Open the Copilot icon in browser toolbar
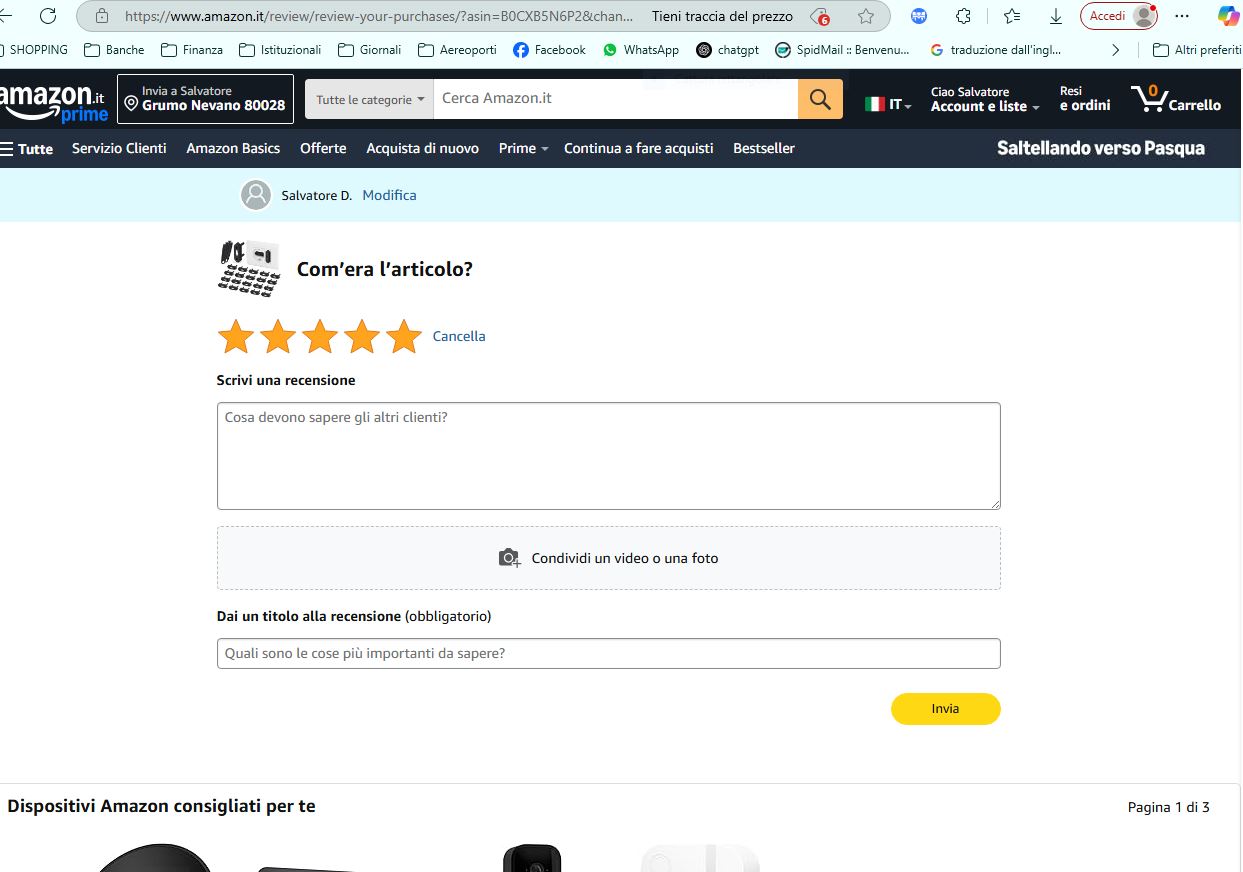Screen dimensions: 1243x872 click(x=1228, y=16)
